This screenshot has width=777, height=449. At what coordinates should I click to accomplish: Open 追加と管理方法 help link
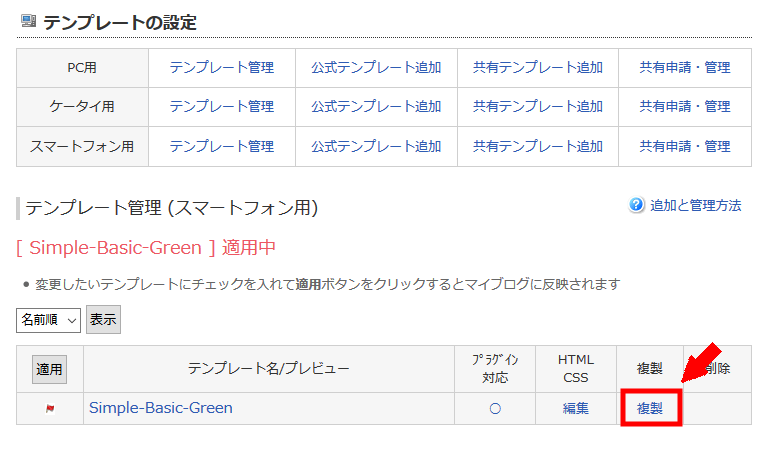(x=695, y=205)
